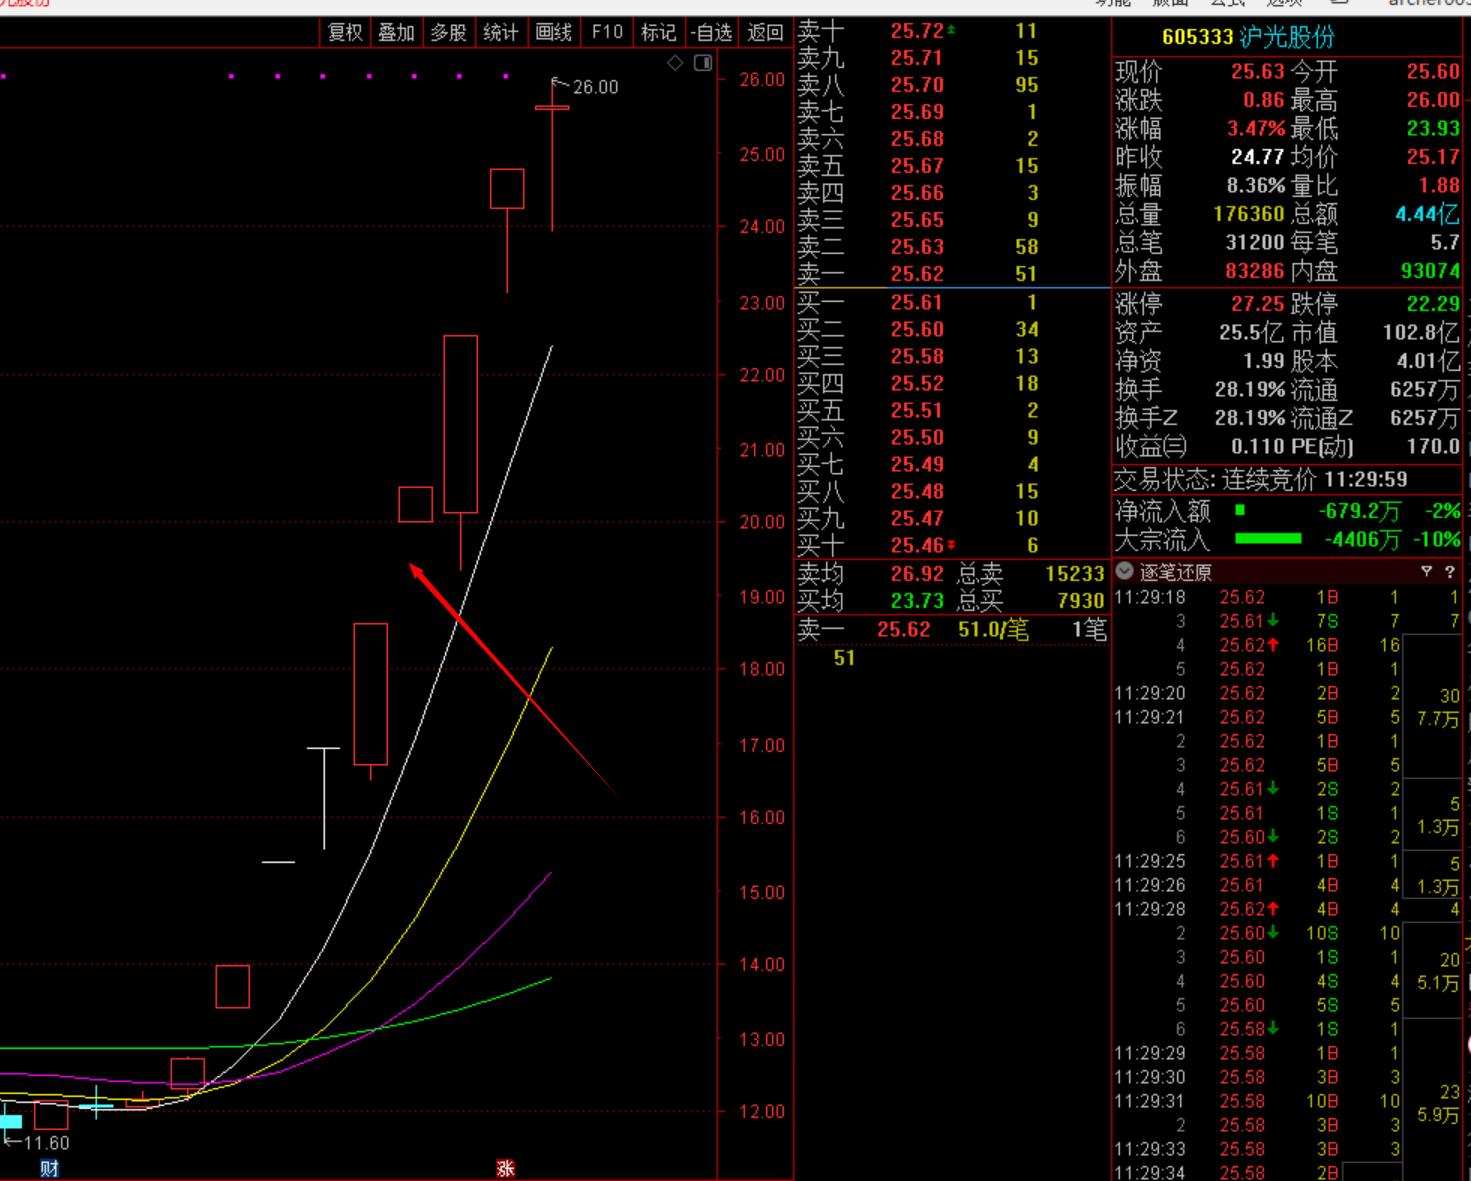Screen dimensions: 1471x1181
Task: Click the PE(动) value 170.0
Action: pyautogui.click(x=1433, y=447)
